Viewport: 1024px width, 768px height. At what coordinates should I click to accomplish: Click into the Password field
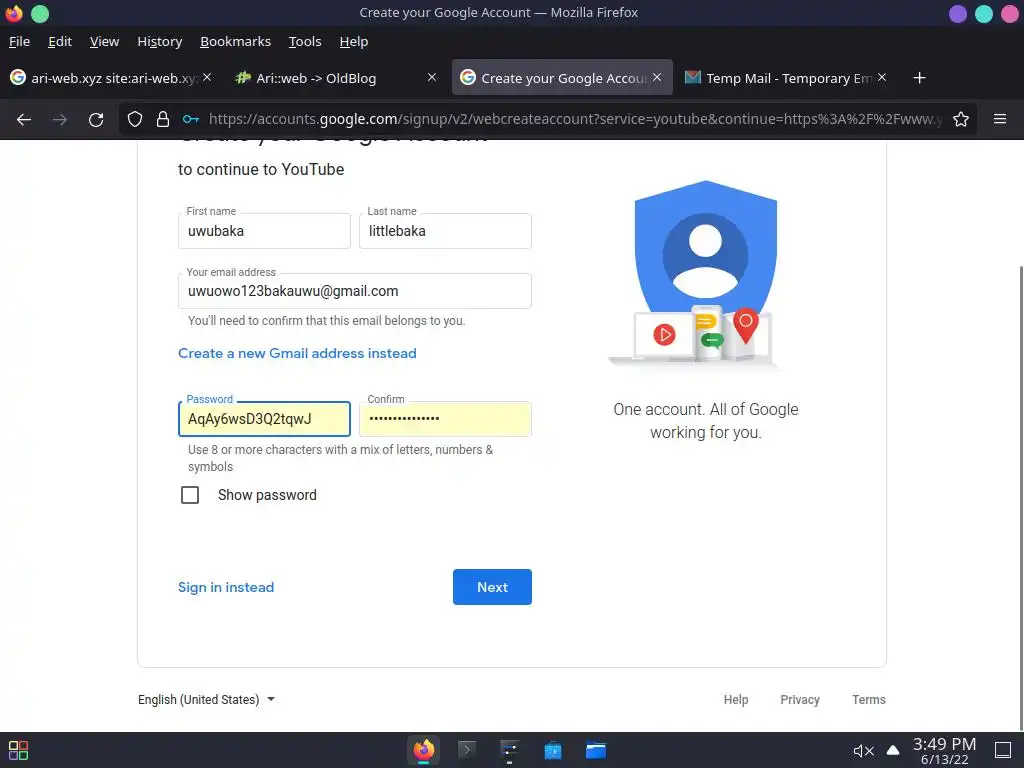[x=264, y=419]
